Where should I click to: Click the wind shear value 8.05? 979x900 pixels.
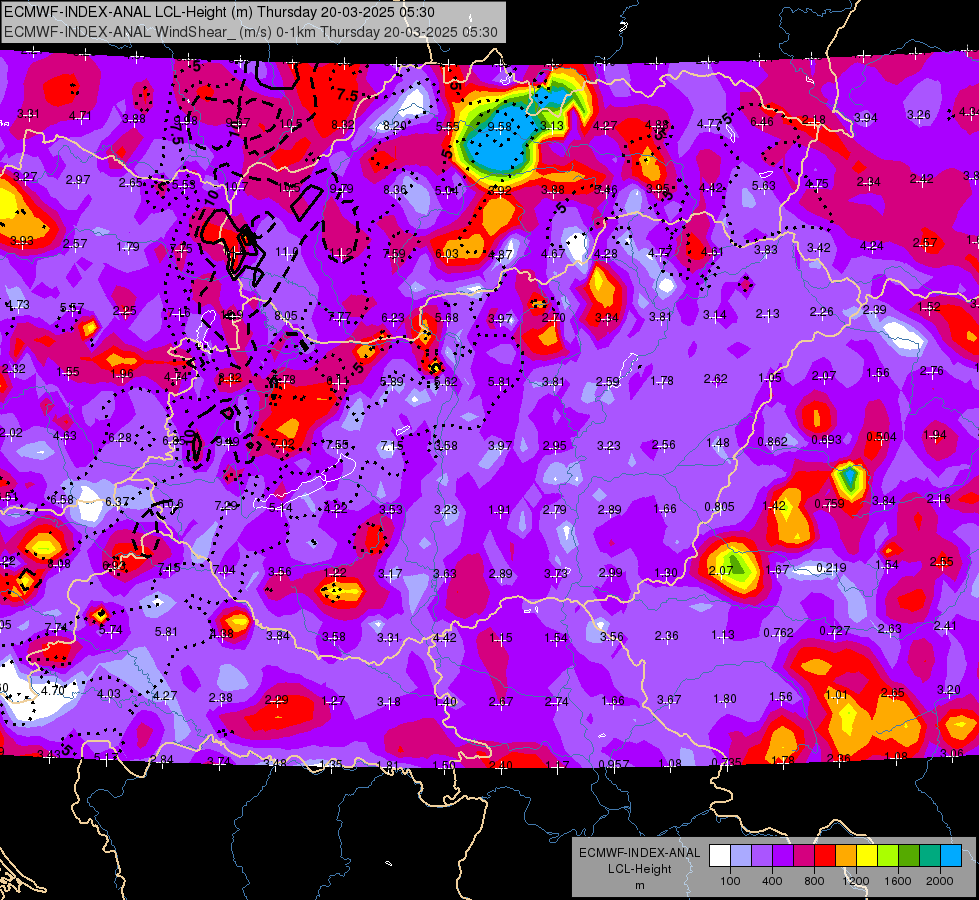pos(286,315)
